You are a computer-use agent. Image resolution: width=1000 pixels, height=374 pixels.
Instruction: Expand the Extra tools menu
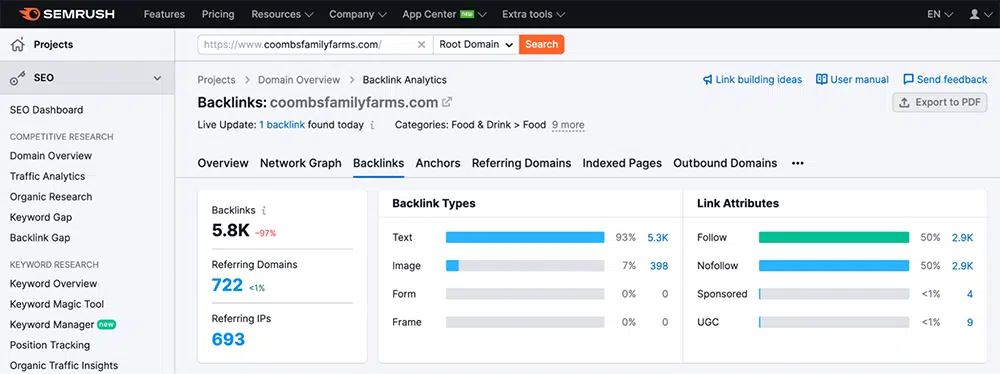click(533, 14)
